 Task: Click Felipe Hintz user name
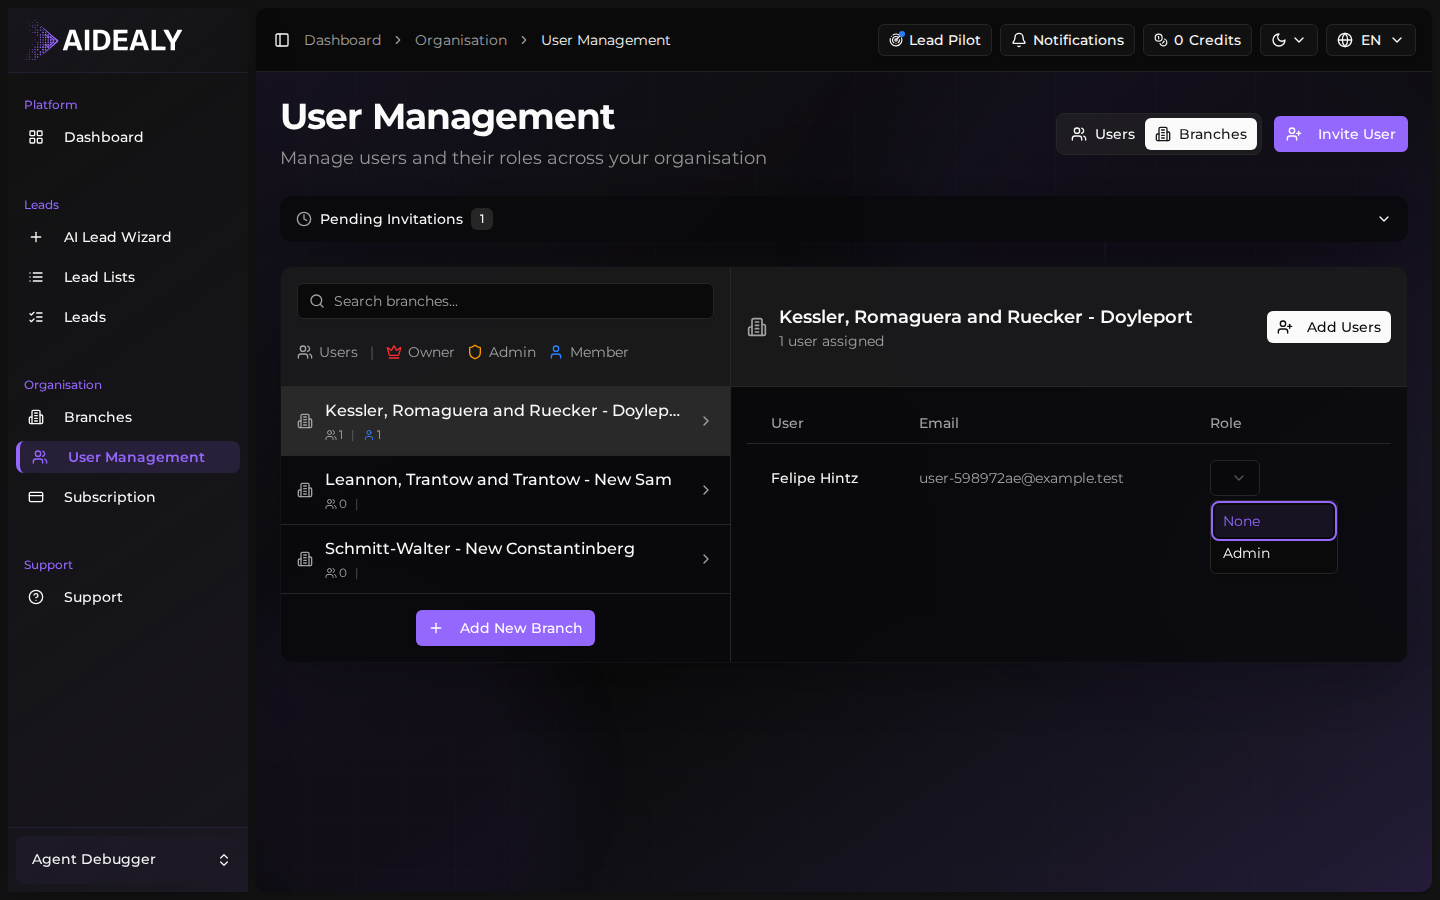[x=814, y=478]
